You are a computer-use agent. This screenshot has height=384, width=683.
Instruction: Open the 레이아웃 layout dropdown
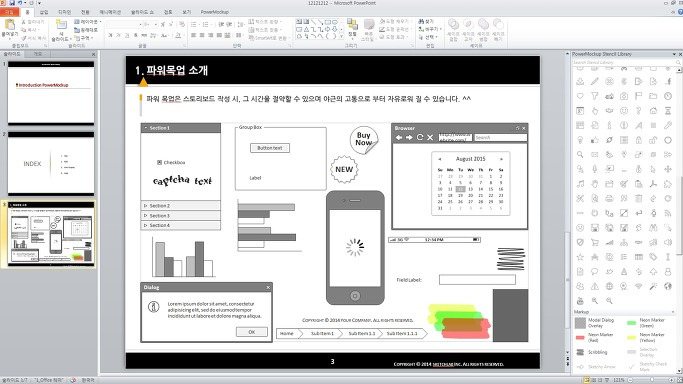point(88,21)
